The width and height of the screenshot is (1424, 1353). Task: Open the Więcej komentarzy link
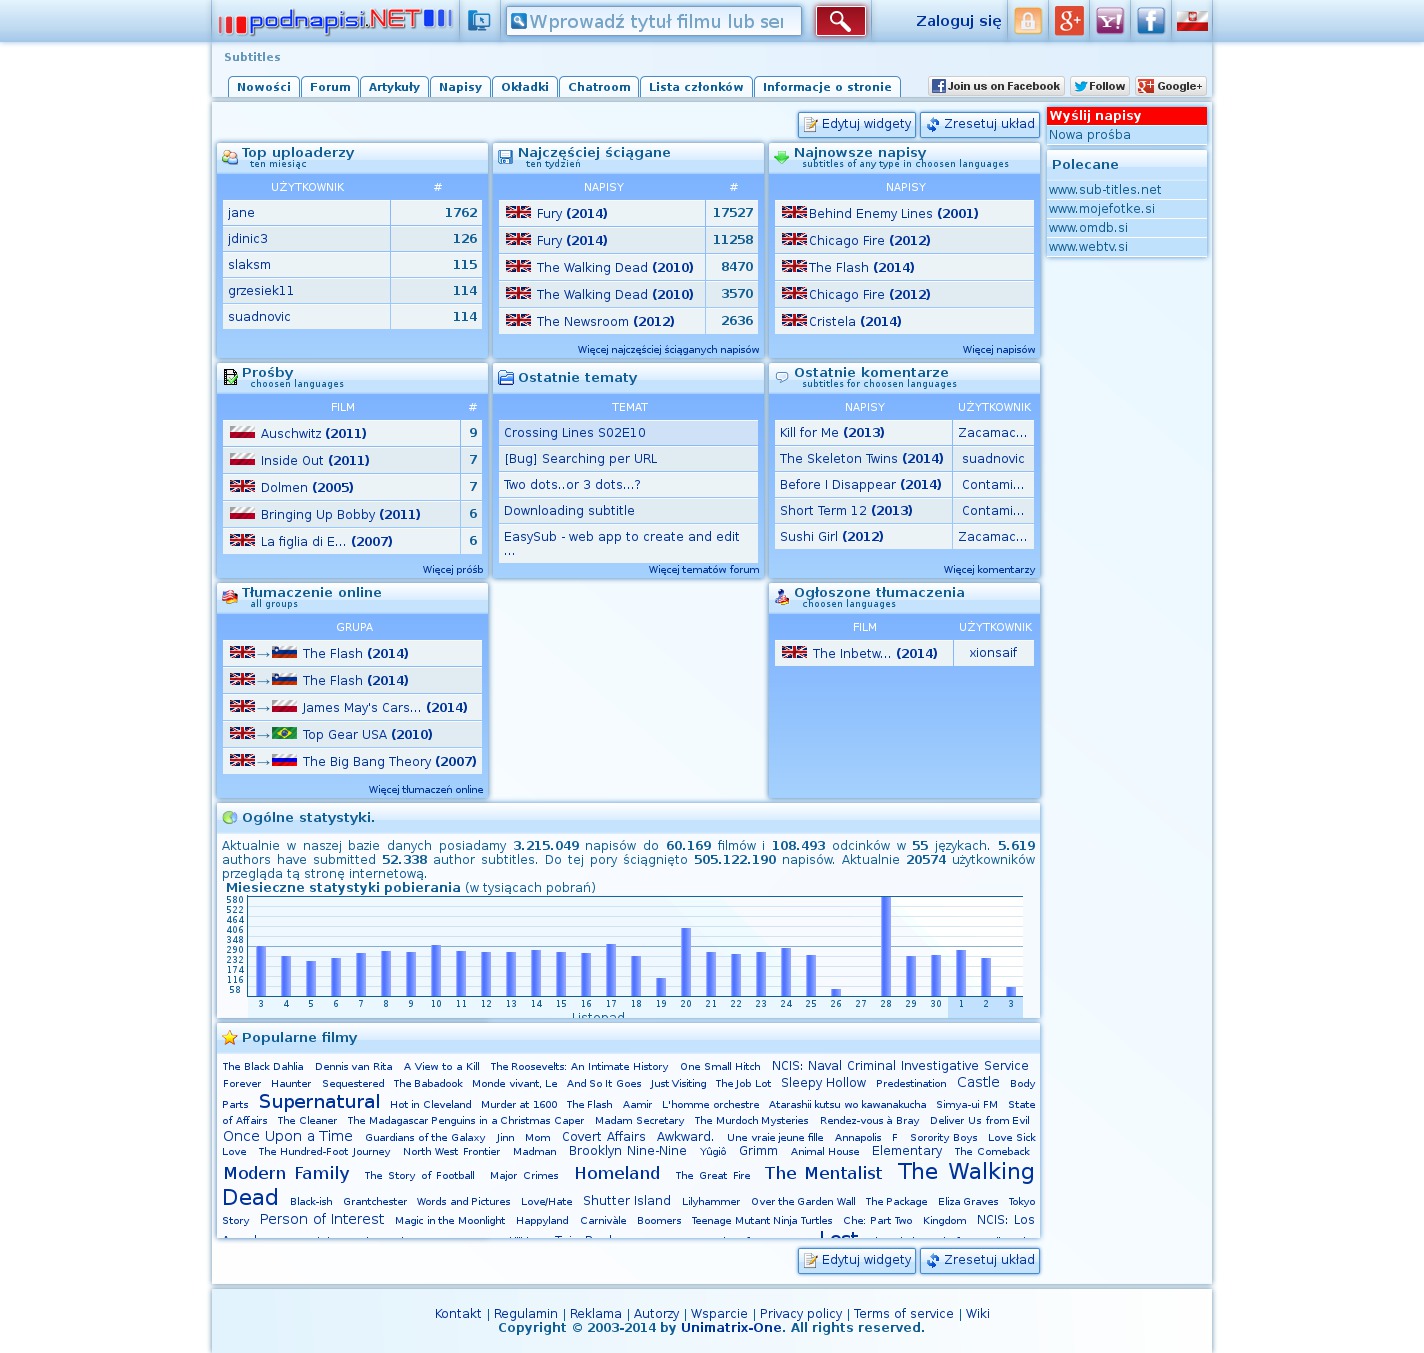click(x=989, y=570)
